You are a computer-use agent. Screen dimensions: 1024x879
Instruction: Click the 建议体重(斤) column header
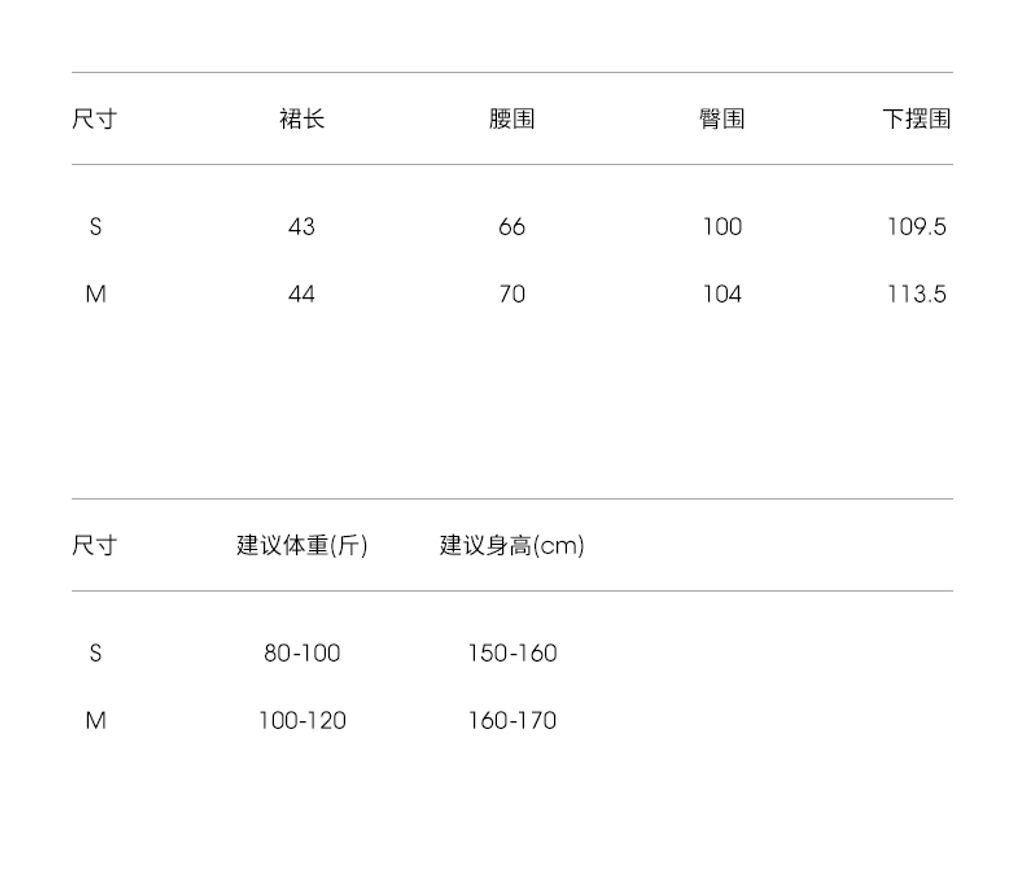pos(302,546)
